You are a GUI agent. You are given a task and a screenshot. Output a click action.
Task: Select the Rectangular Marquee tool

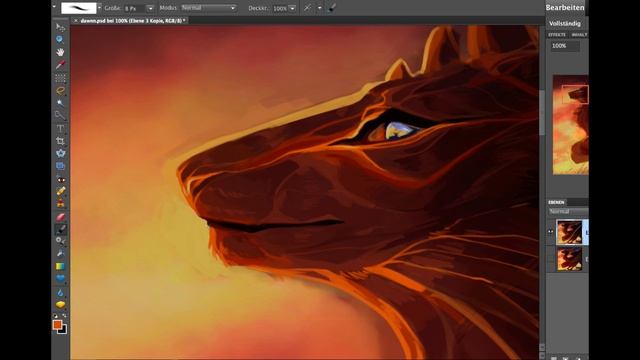(x=60, y=78)
